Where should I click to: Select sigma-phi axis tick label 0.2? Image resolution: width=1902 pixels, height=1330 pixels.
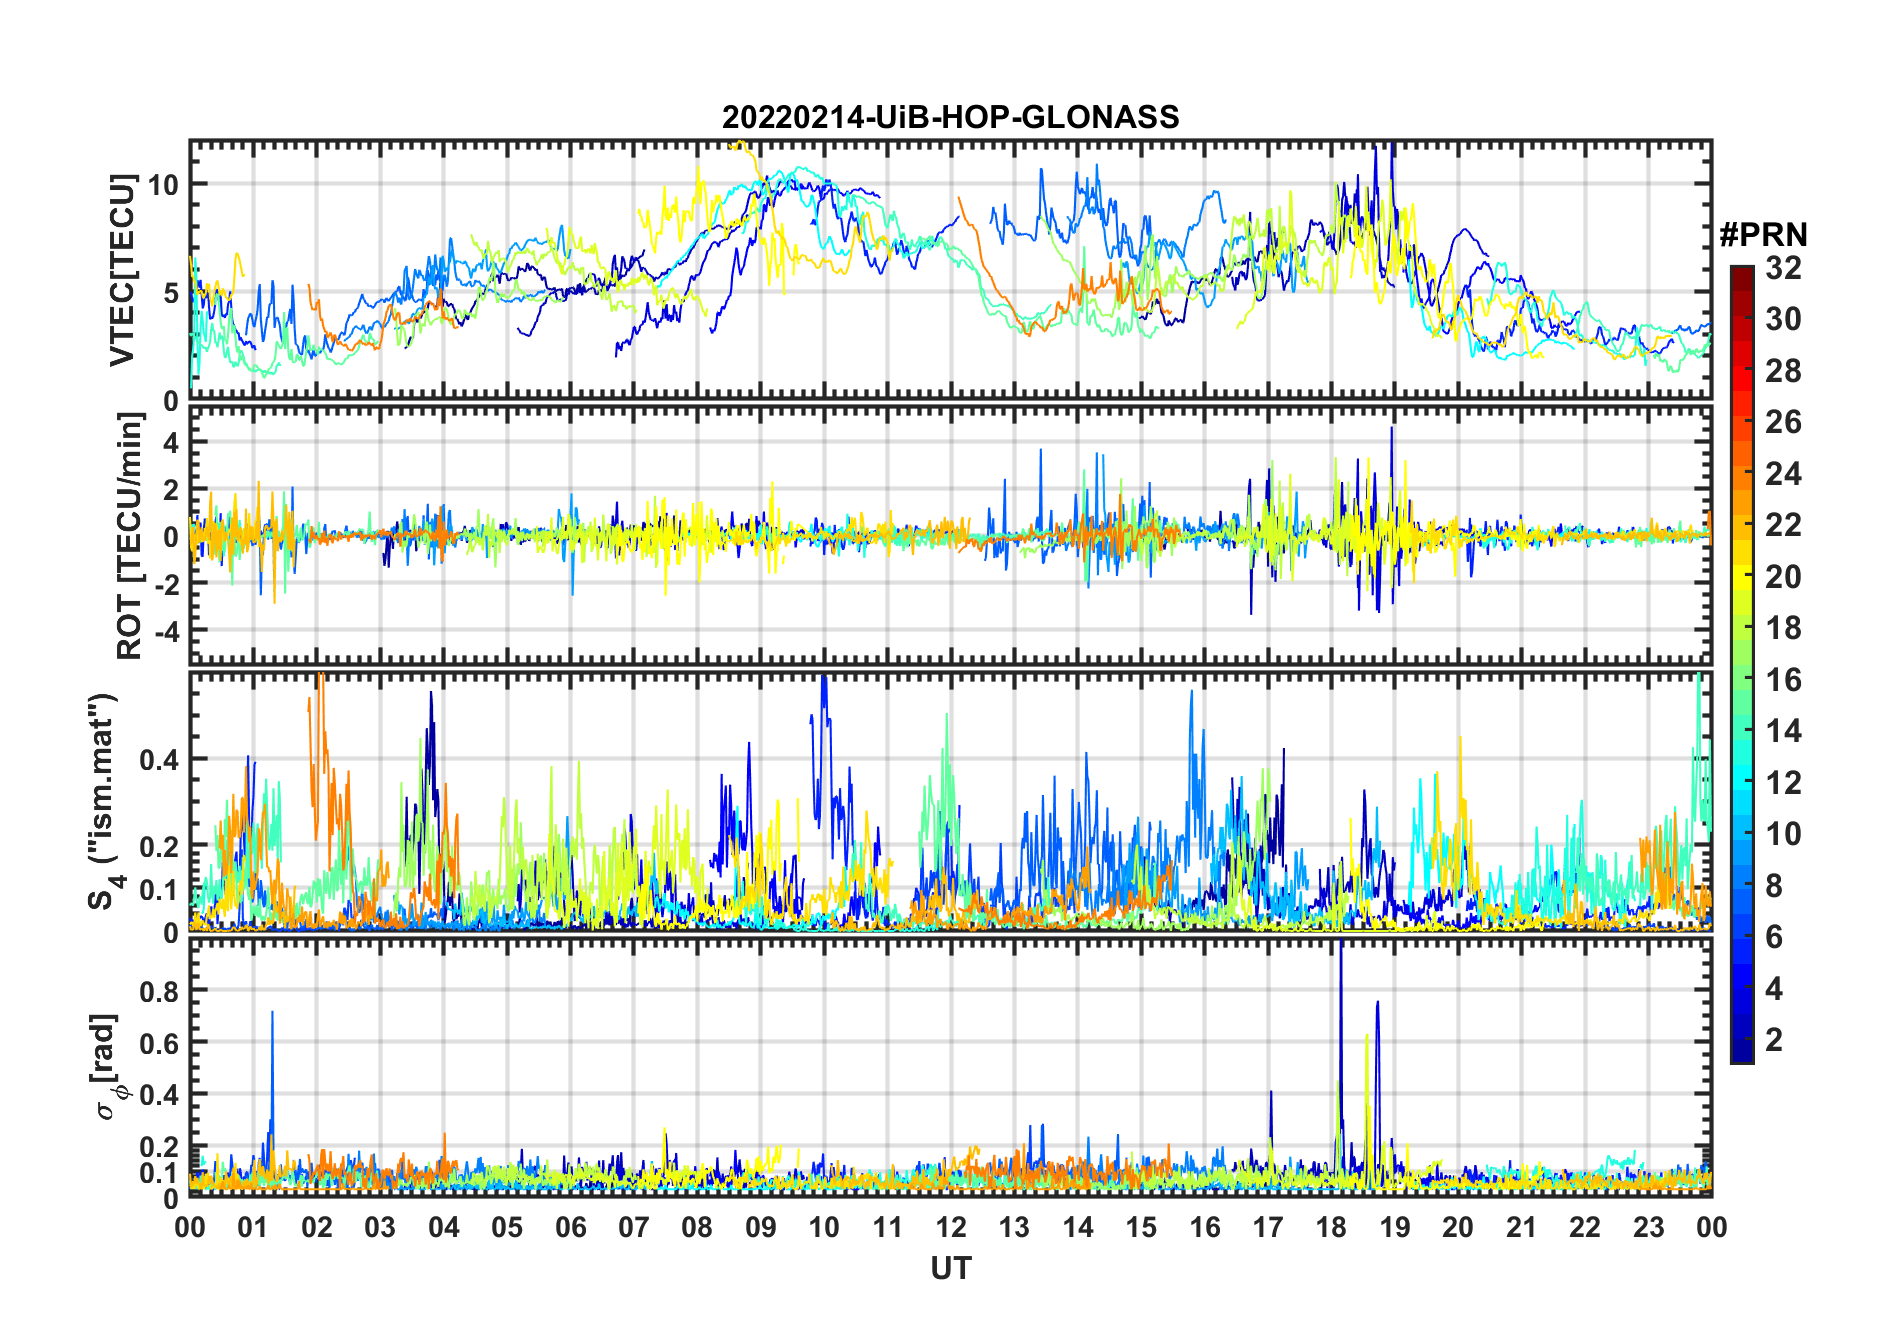[x=159, y=1147]
